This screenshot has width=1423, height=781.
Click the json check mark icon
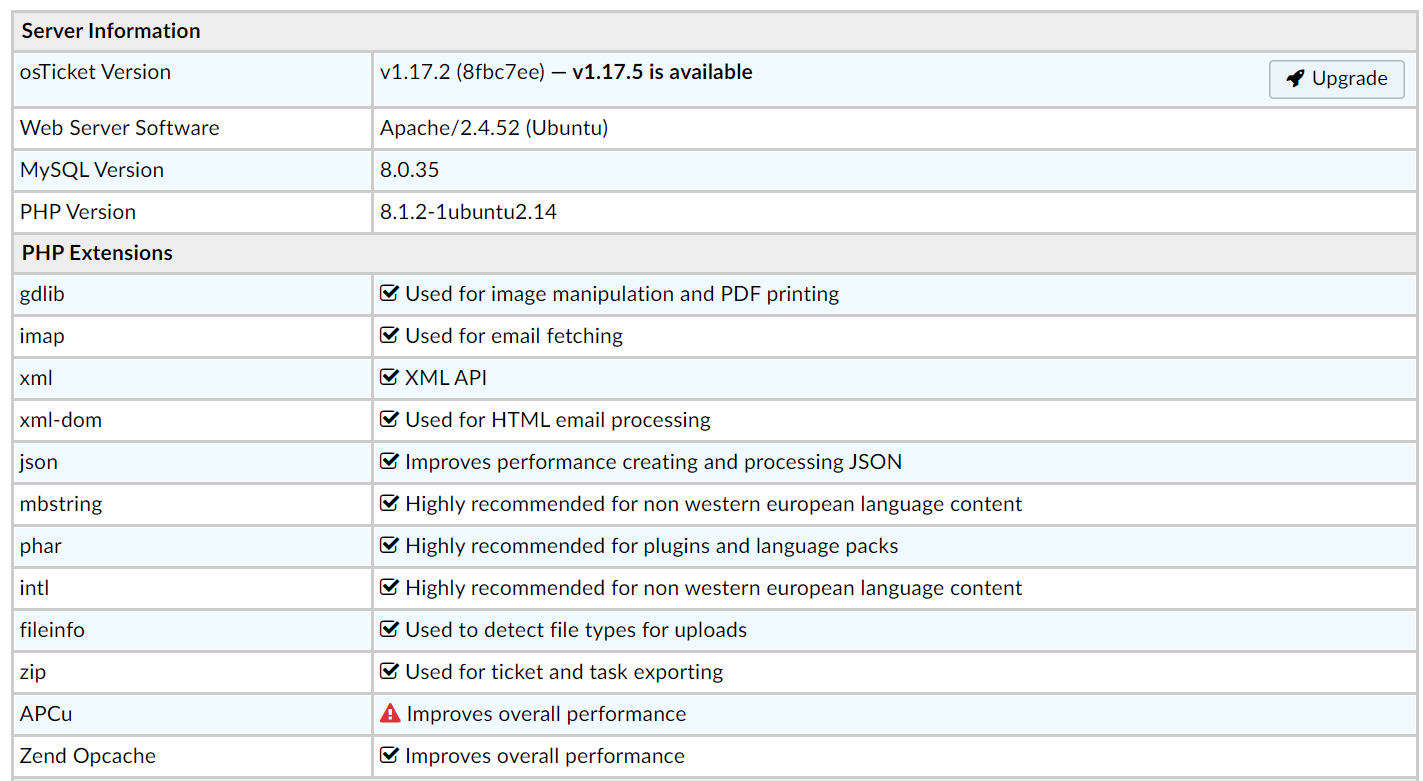[390, 462]
